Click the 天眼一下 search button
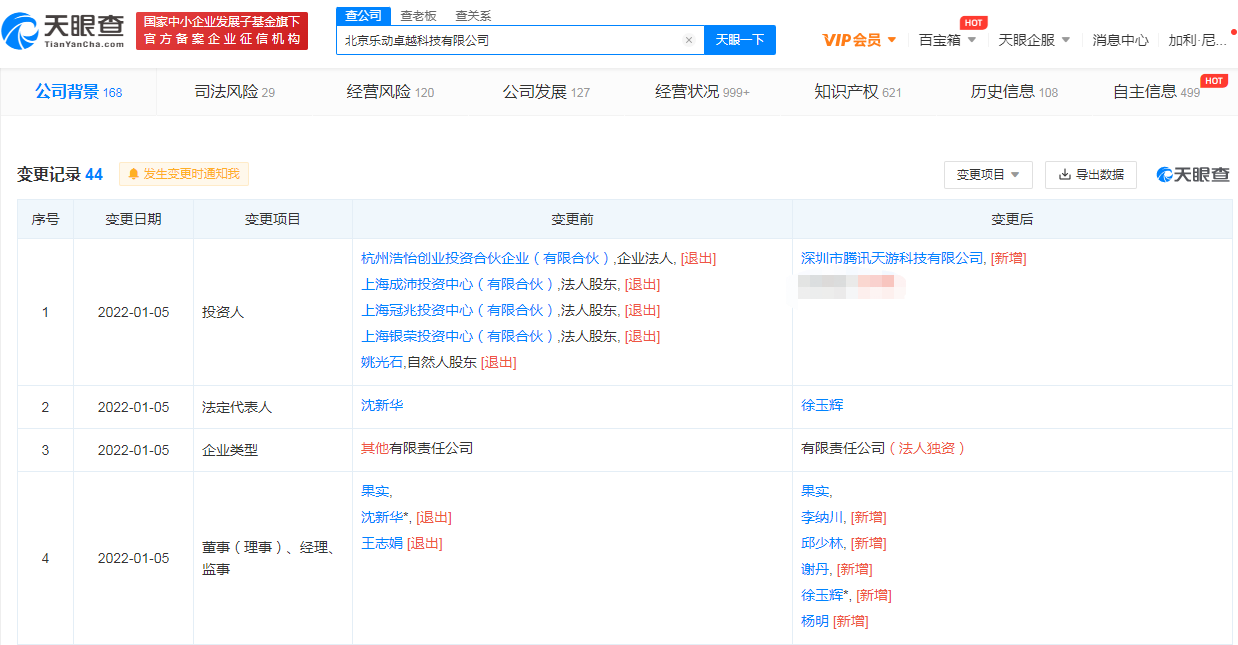Viewport: 1238px width, 645px height. click(740, 40)
